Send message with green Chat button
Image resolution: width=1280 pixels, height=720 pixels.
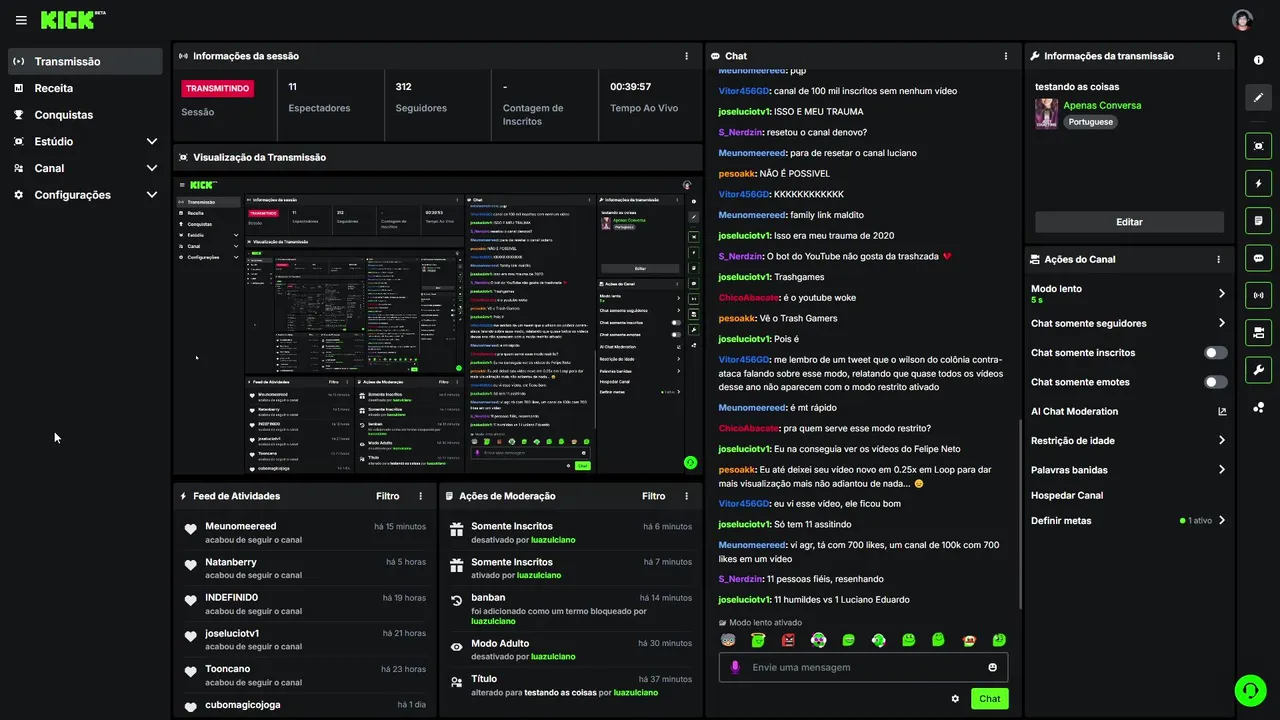(989, 699)
